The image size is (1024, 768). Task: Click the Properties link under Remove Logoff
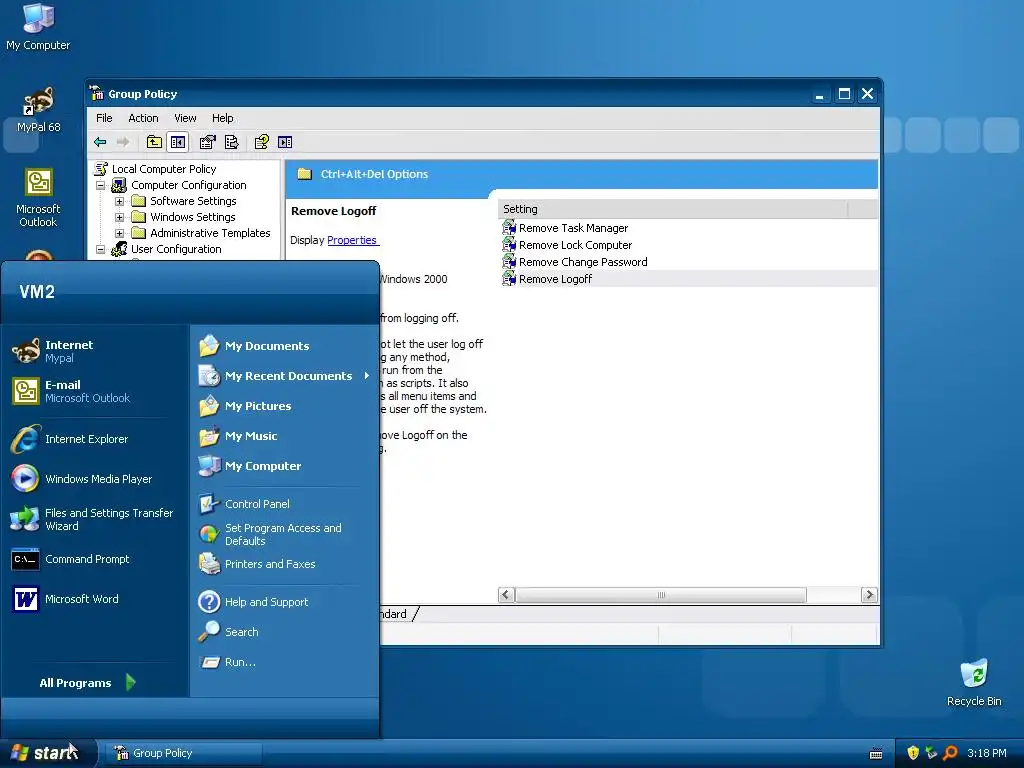[352, 240]
